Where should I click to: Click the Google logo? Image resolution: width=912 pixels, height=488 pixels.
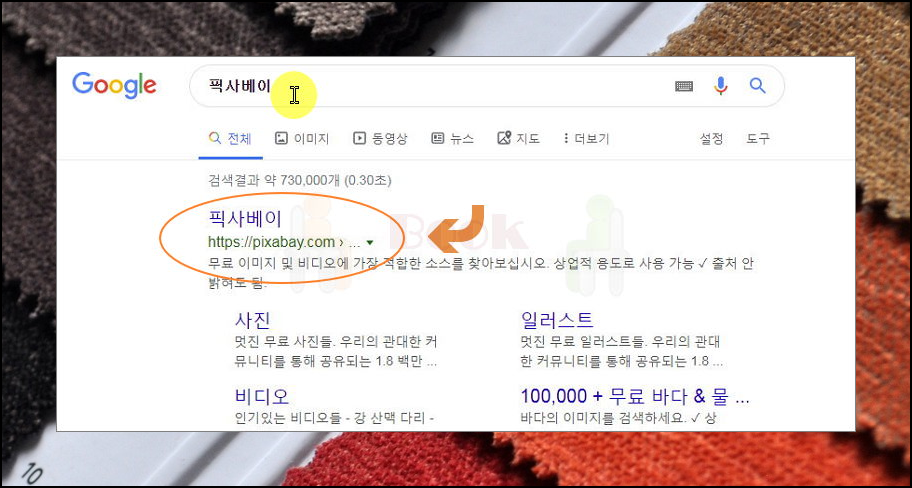pyautogui.click(x=114, y=86)
